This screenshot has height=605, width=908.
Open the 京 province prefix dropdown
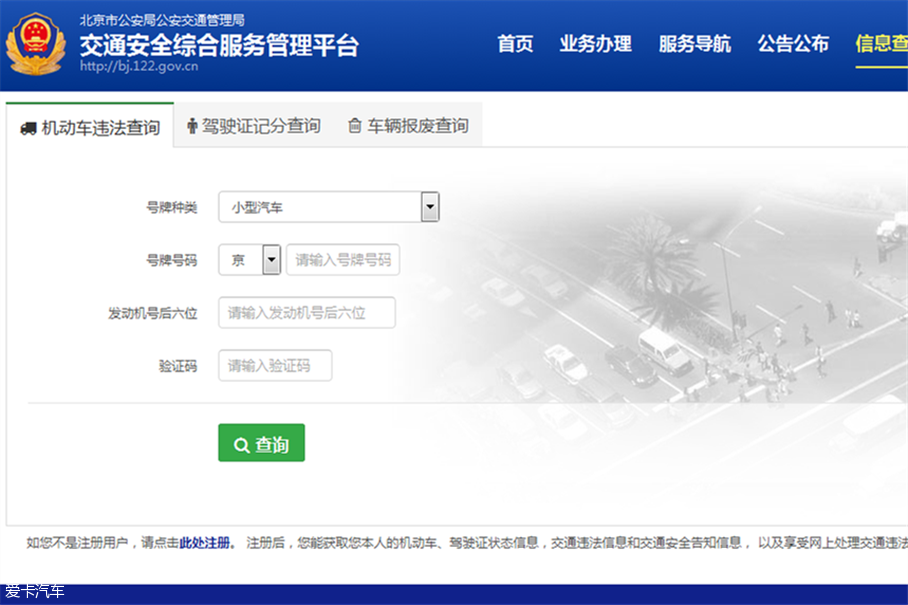[x=271, y=260]
